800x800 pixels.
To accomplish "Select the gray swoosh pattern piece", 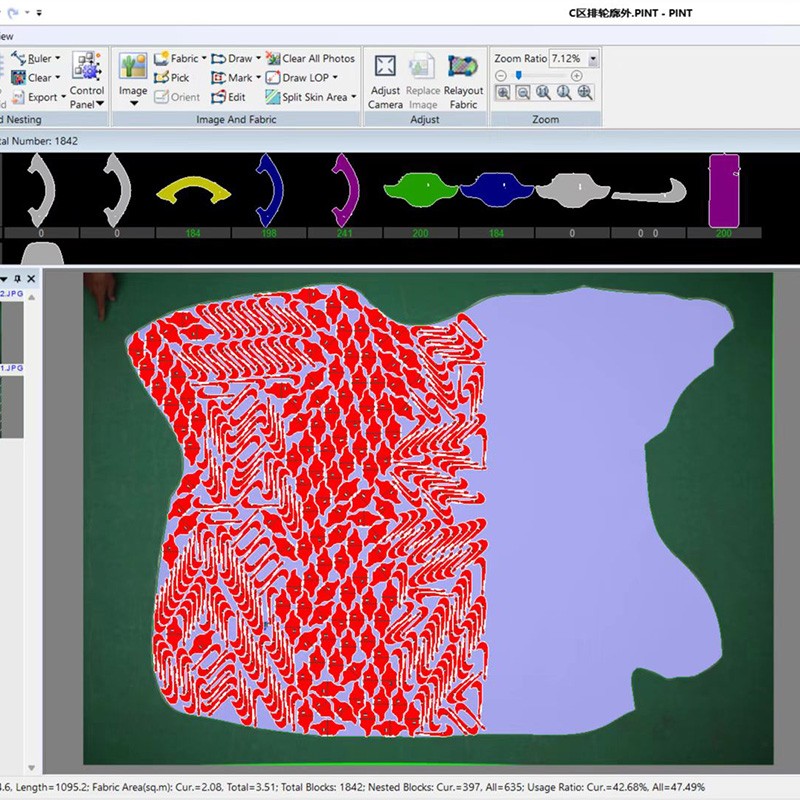I will point(649,191).
